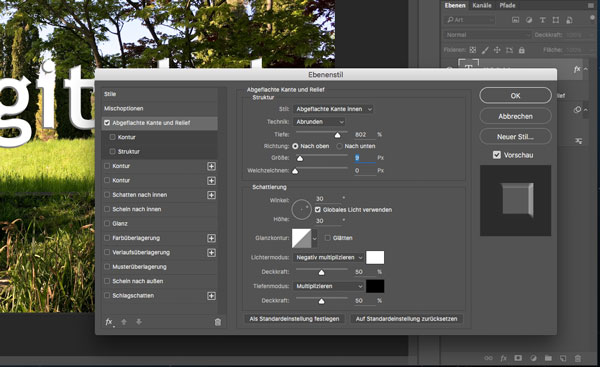Create new group folder icon
The image size is (600, 367).
pos(548,358)
